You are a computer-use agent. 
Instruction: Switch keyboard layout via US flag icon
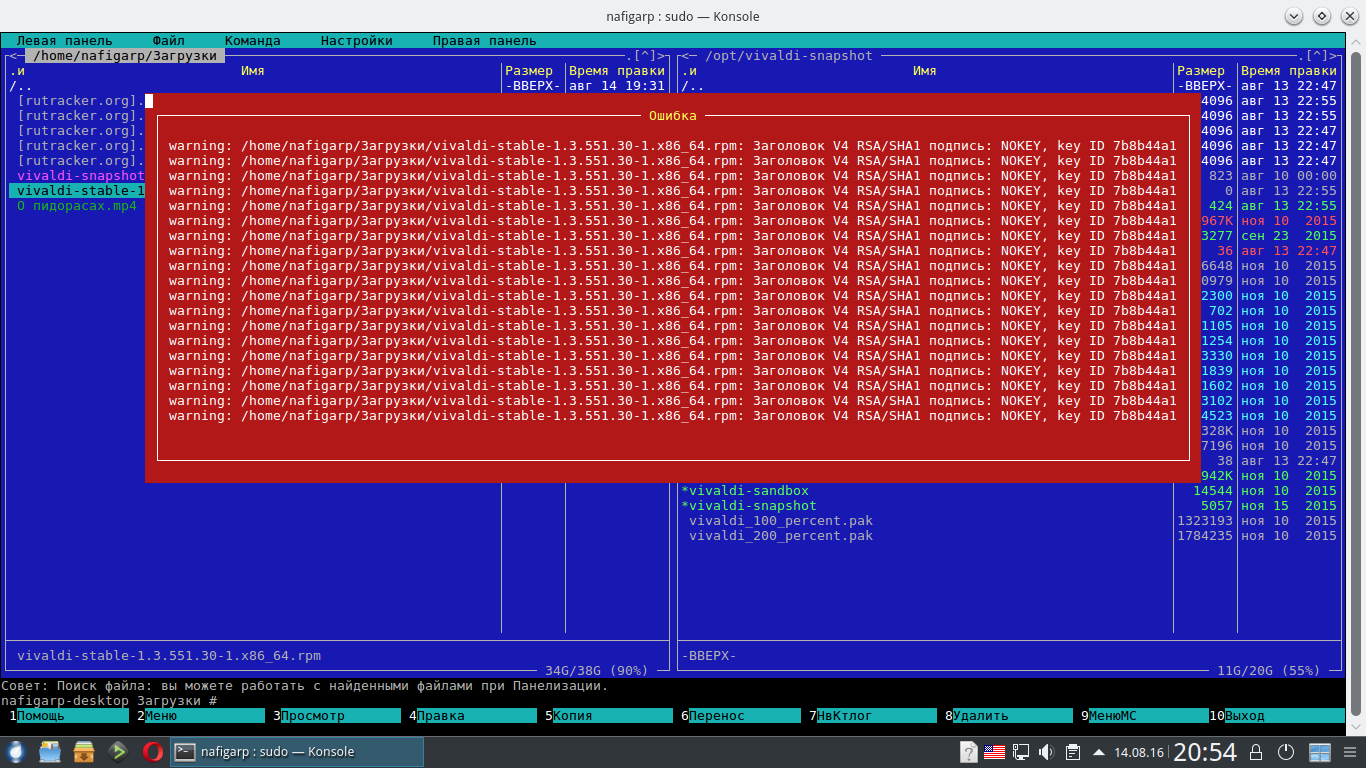pyautogui.click(x=995, y=752)
